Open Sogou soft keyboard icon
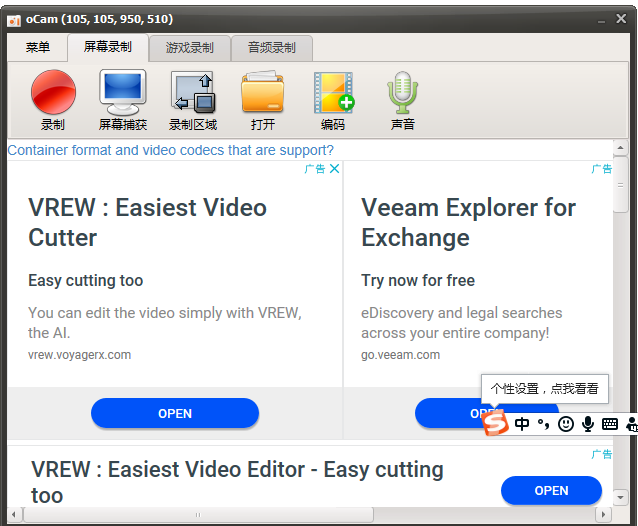This screenshot has height=526, width=638. (x=610, y=424)
